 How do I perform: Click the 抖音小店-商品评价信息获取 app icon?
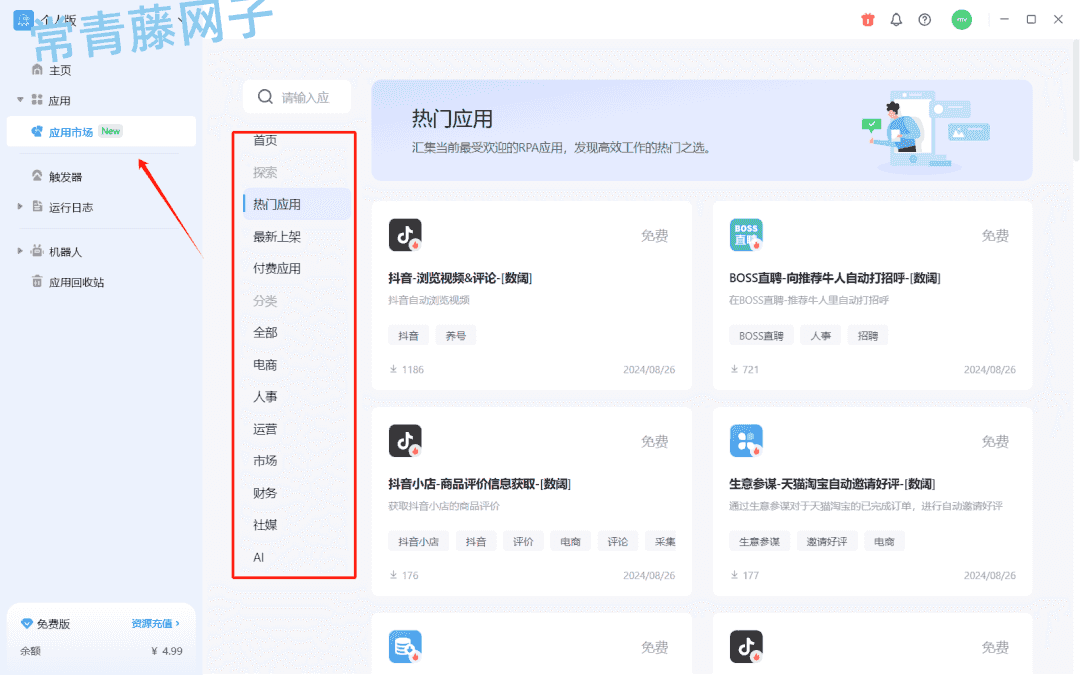405,441
